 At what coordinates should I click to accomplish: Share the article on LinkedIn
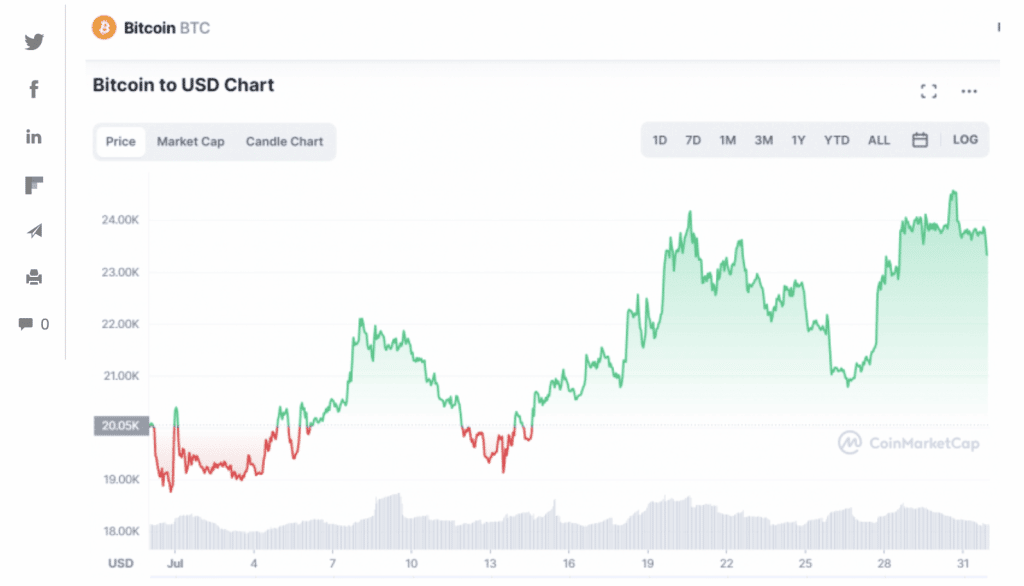pos(33,137)
